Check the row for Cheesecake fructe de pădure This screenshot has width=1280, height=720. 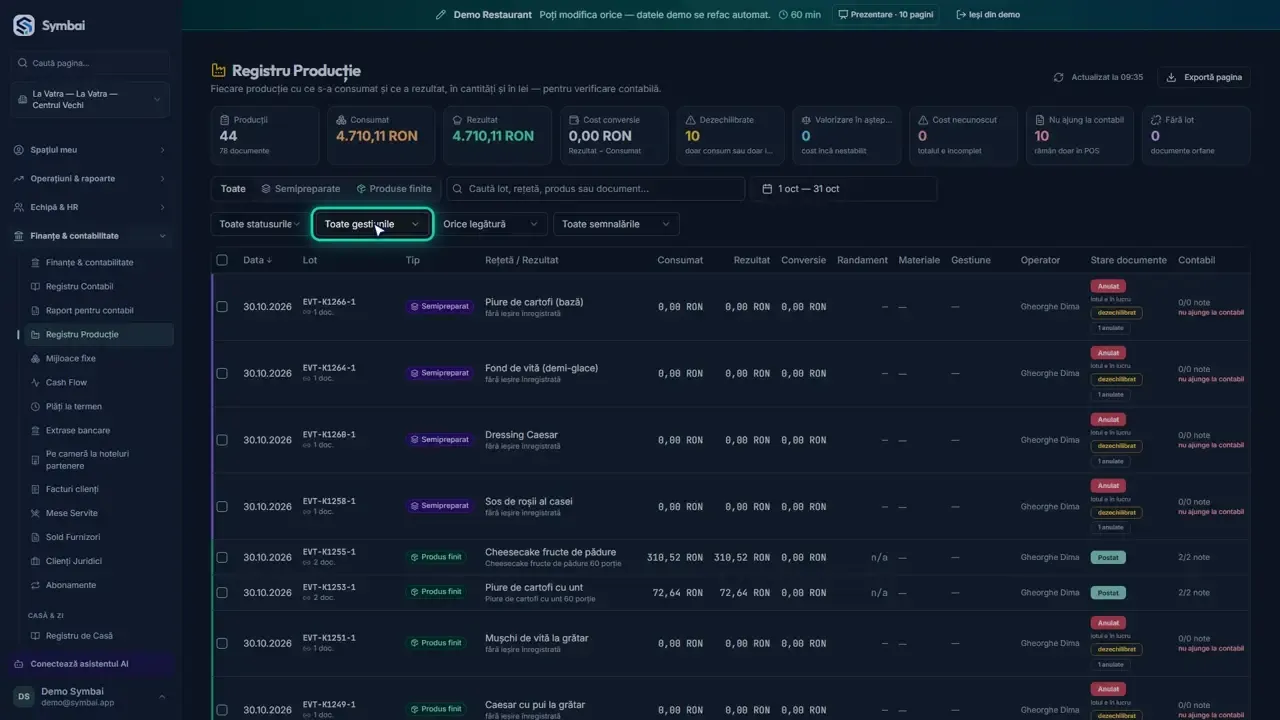tap(222, 557)
